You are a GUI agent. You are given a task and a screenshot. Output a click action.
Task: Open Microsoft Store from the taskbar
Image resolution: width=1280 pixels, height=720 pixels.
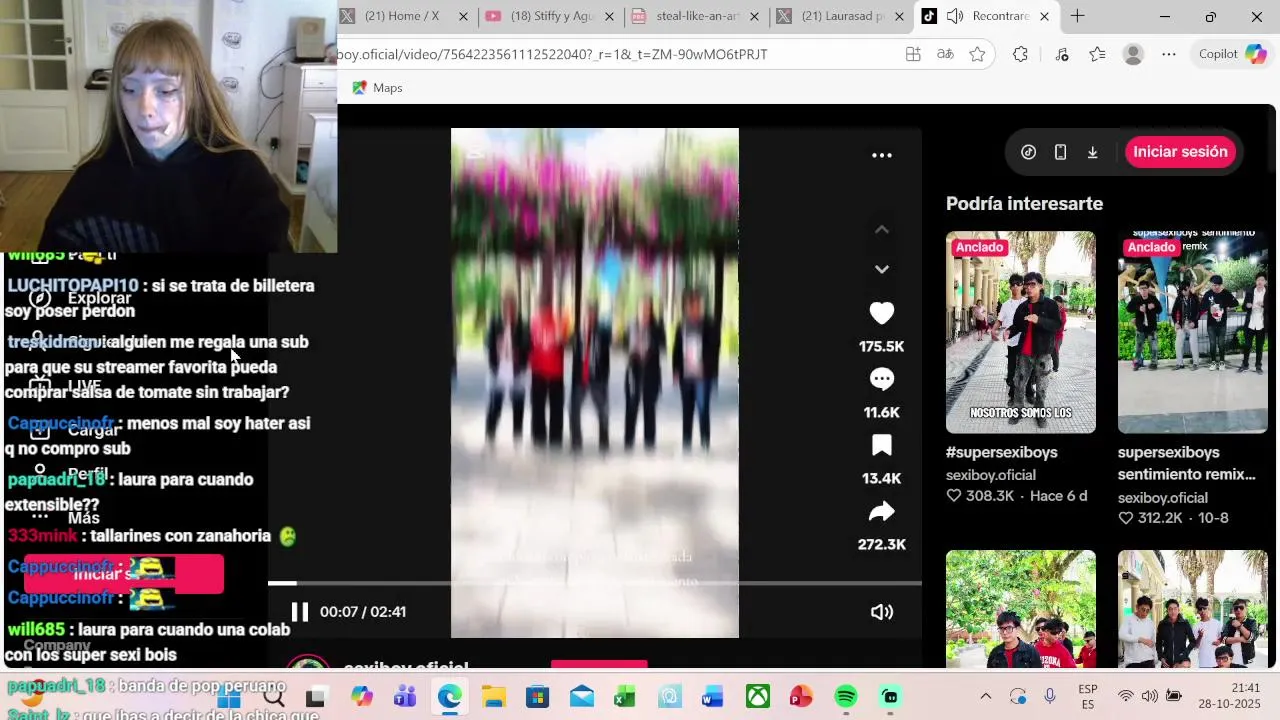click(538, 696)
